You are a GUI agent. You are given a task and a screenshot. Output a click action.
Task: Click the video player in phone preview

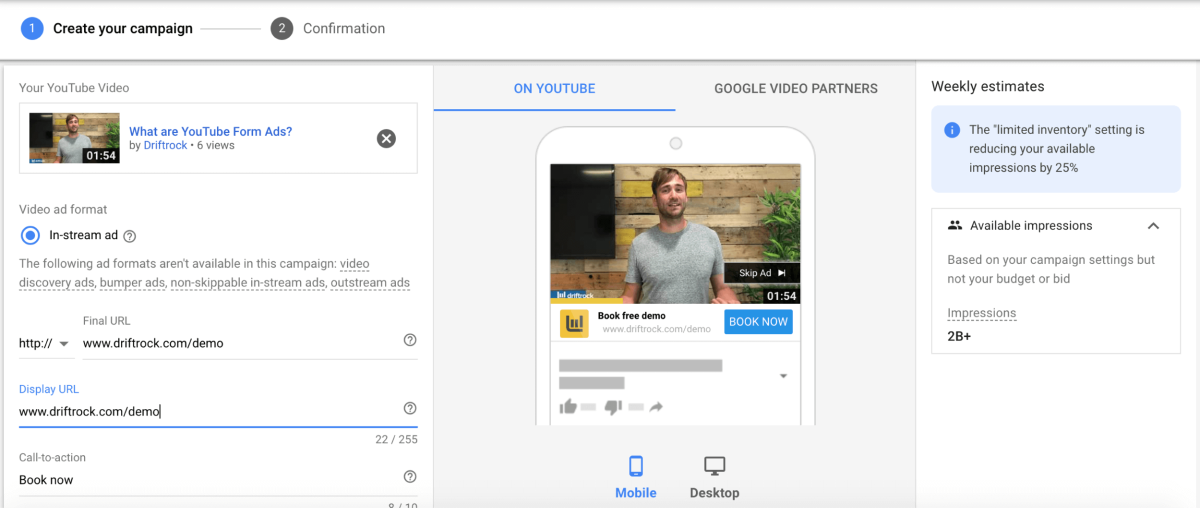[x=675, y=234]
